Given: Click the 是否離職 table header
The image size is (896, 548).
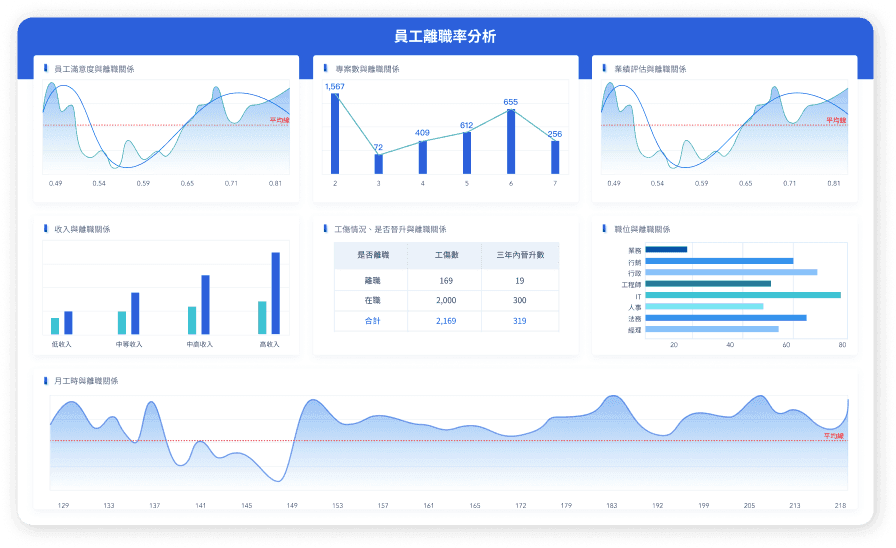Looking at the screenshot, I should 373,255.
